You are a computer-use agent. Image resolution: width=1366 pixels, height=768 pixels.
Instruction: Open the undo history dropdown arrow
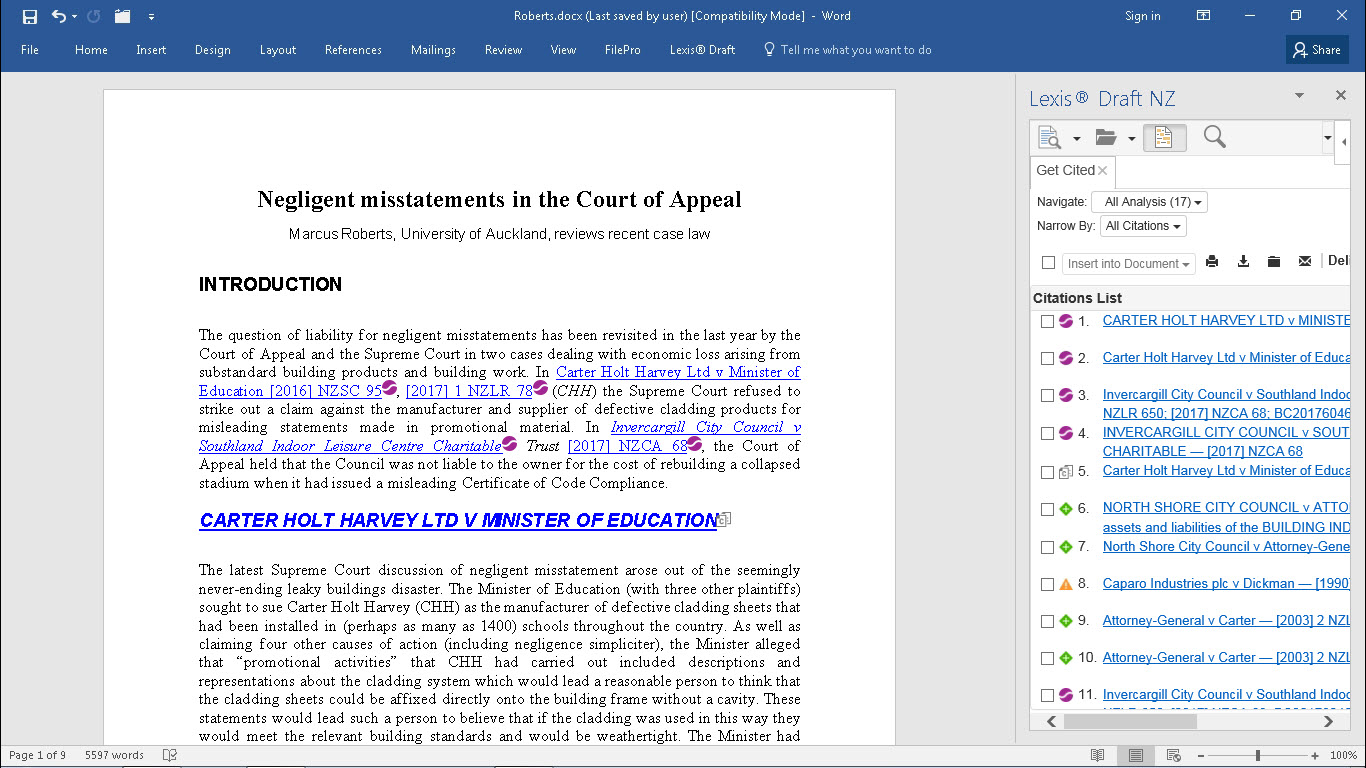pos(75,17)
